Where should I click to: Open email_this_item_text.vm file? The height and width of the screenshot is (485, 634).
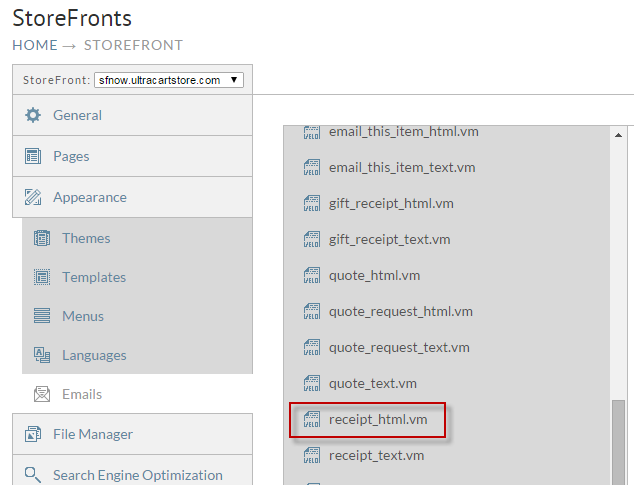pos(402,167)
